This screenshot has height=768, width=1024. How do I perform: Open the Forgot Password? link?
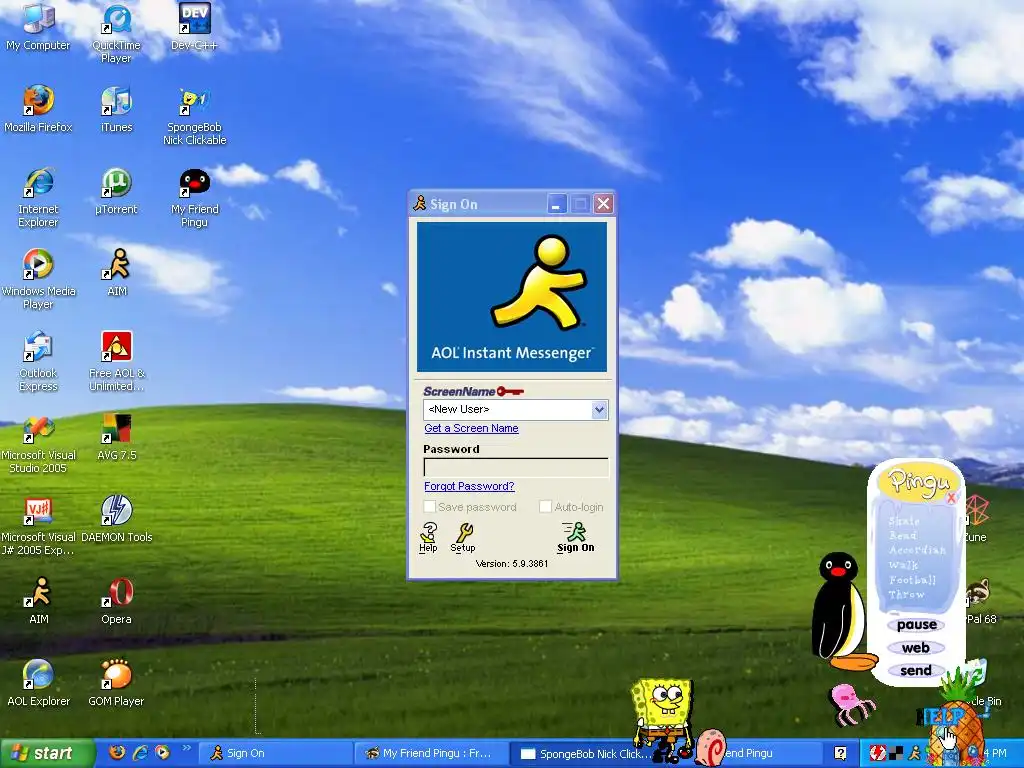[x=469, y=487]
